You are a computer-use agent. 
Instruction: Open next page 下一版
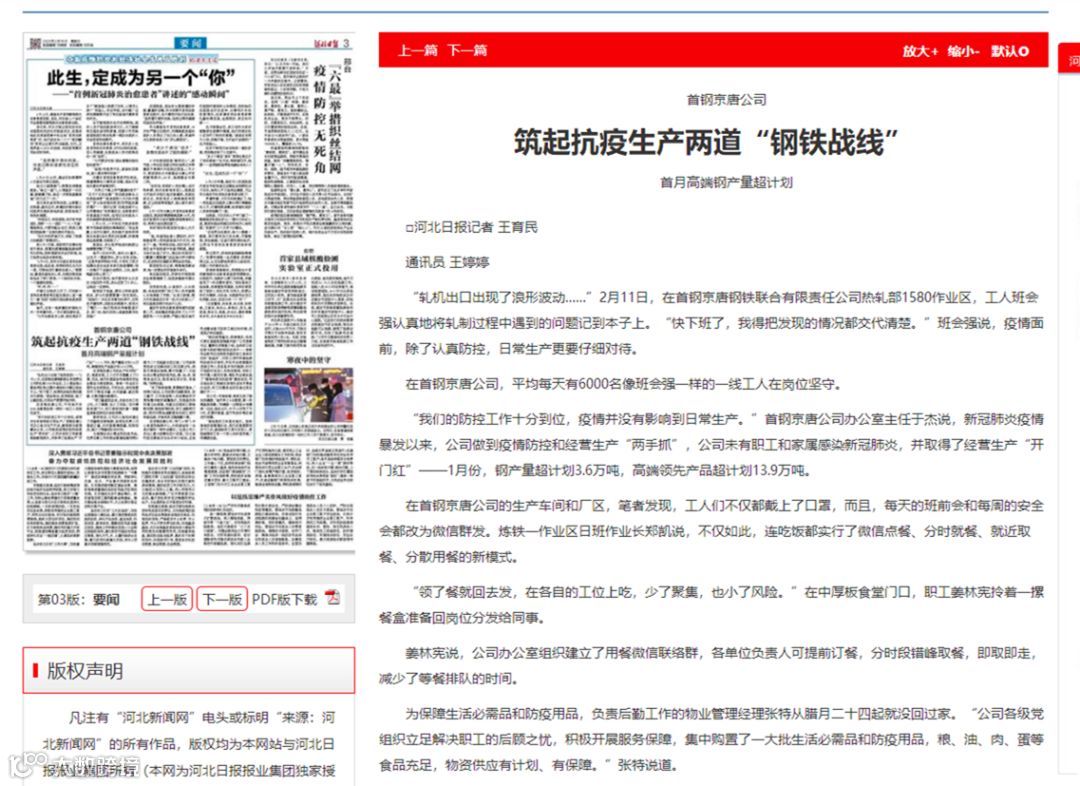(x=222, y=599)
